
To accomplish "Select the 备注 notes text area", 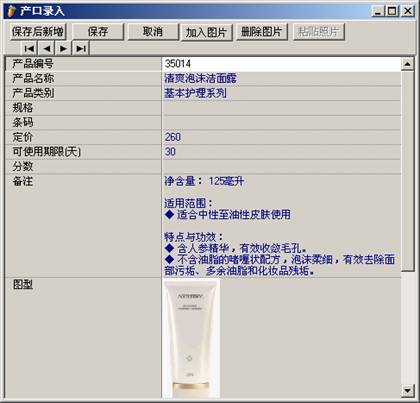I will click(x=281, y=226).
